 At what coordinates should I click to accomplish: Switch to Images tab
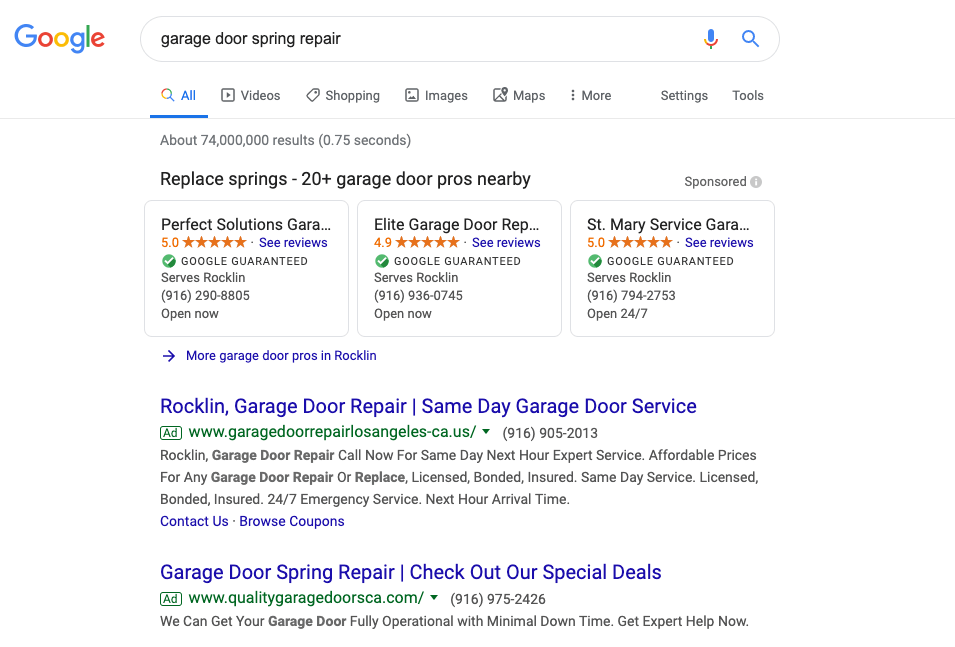pyautogui.click(x=436, y=96)
